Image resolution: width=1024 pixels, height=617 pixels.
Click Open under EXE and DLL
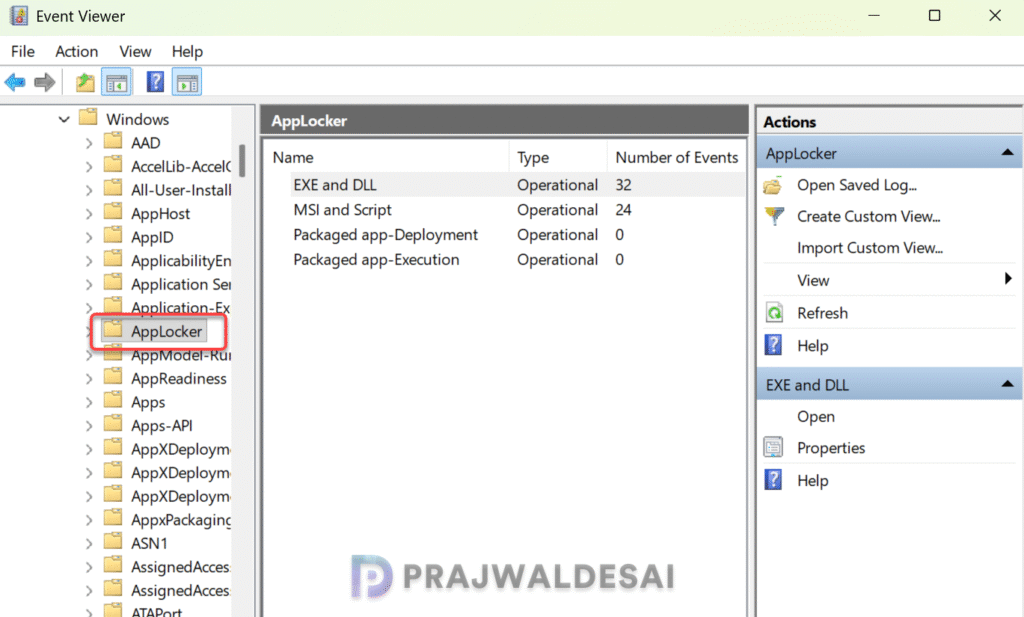point(816,417)
